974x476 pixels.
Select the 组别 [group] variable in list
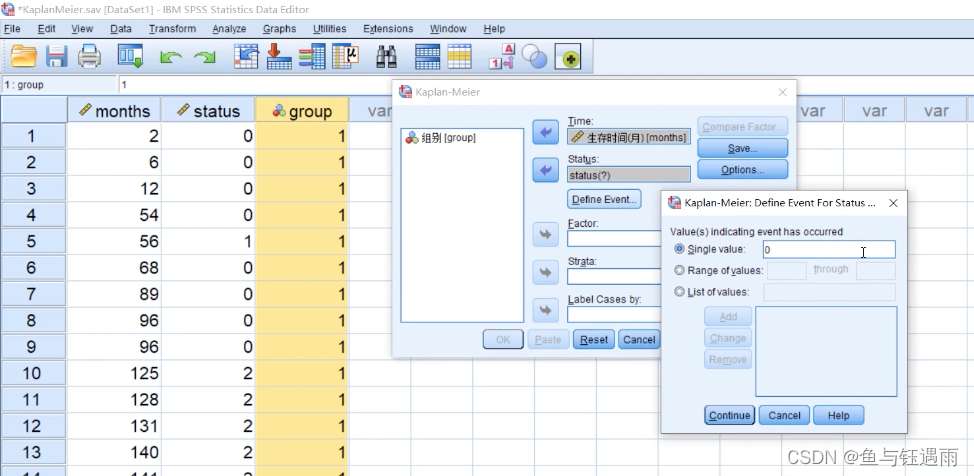tap(440, 138)
